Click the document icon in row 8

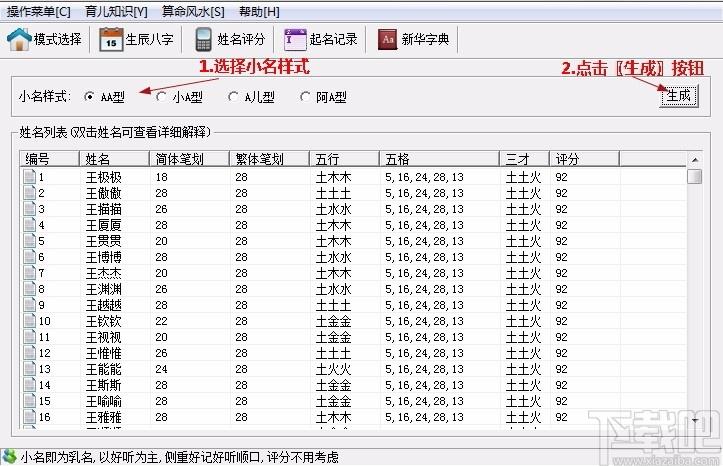tap(30, 289)
